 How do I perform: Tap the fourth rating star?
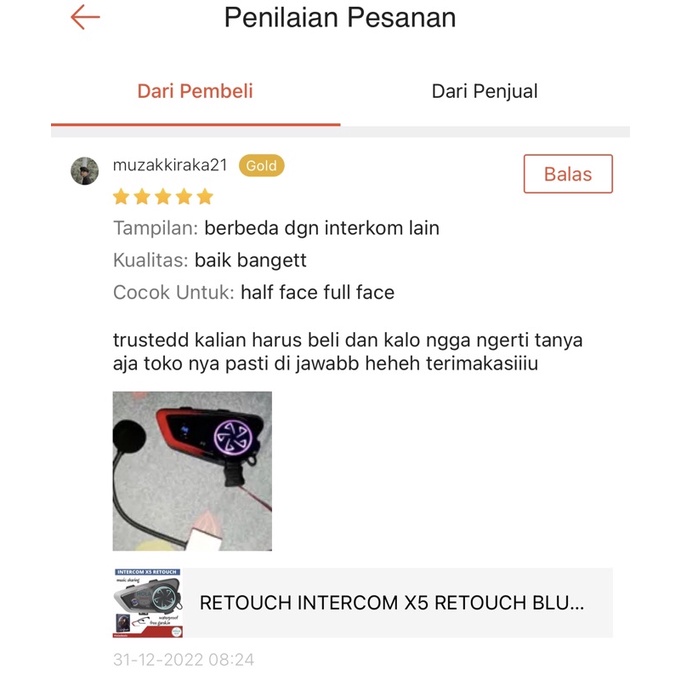tap(184, 197)
